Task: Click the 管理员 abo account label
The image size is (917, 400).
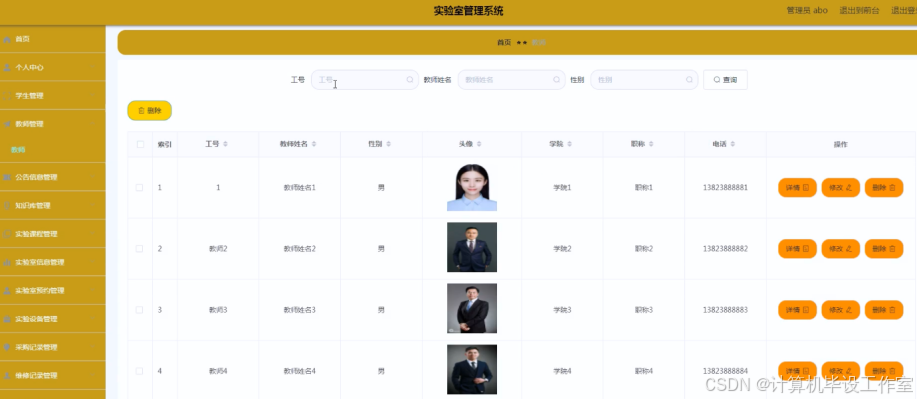Action: 807,11
